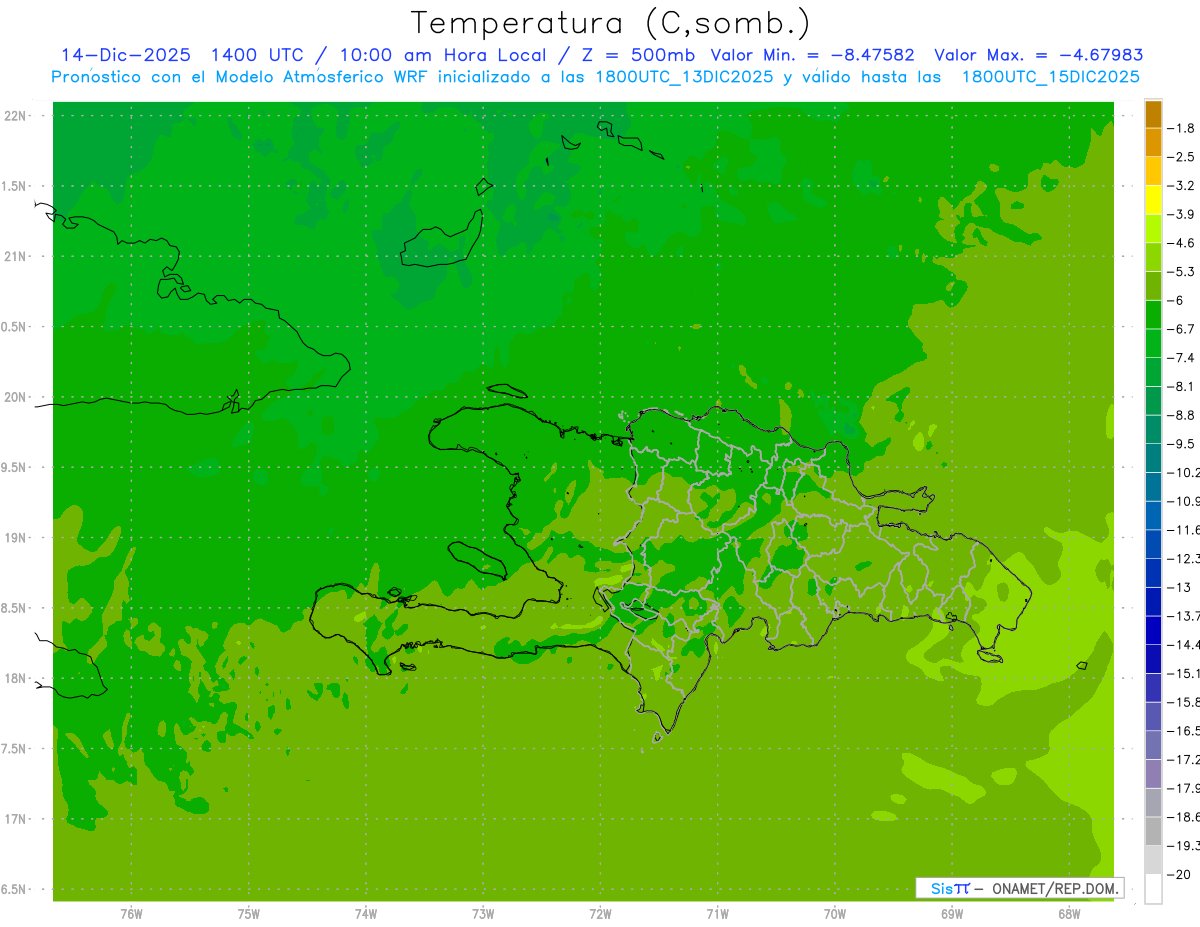Viewport: 1200px width, 927px height.
Task: Click the '-13.7' colorbar label
Action: pos(1184,615)
